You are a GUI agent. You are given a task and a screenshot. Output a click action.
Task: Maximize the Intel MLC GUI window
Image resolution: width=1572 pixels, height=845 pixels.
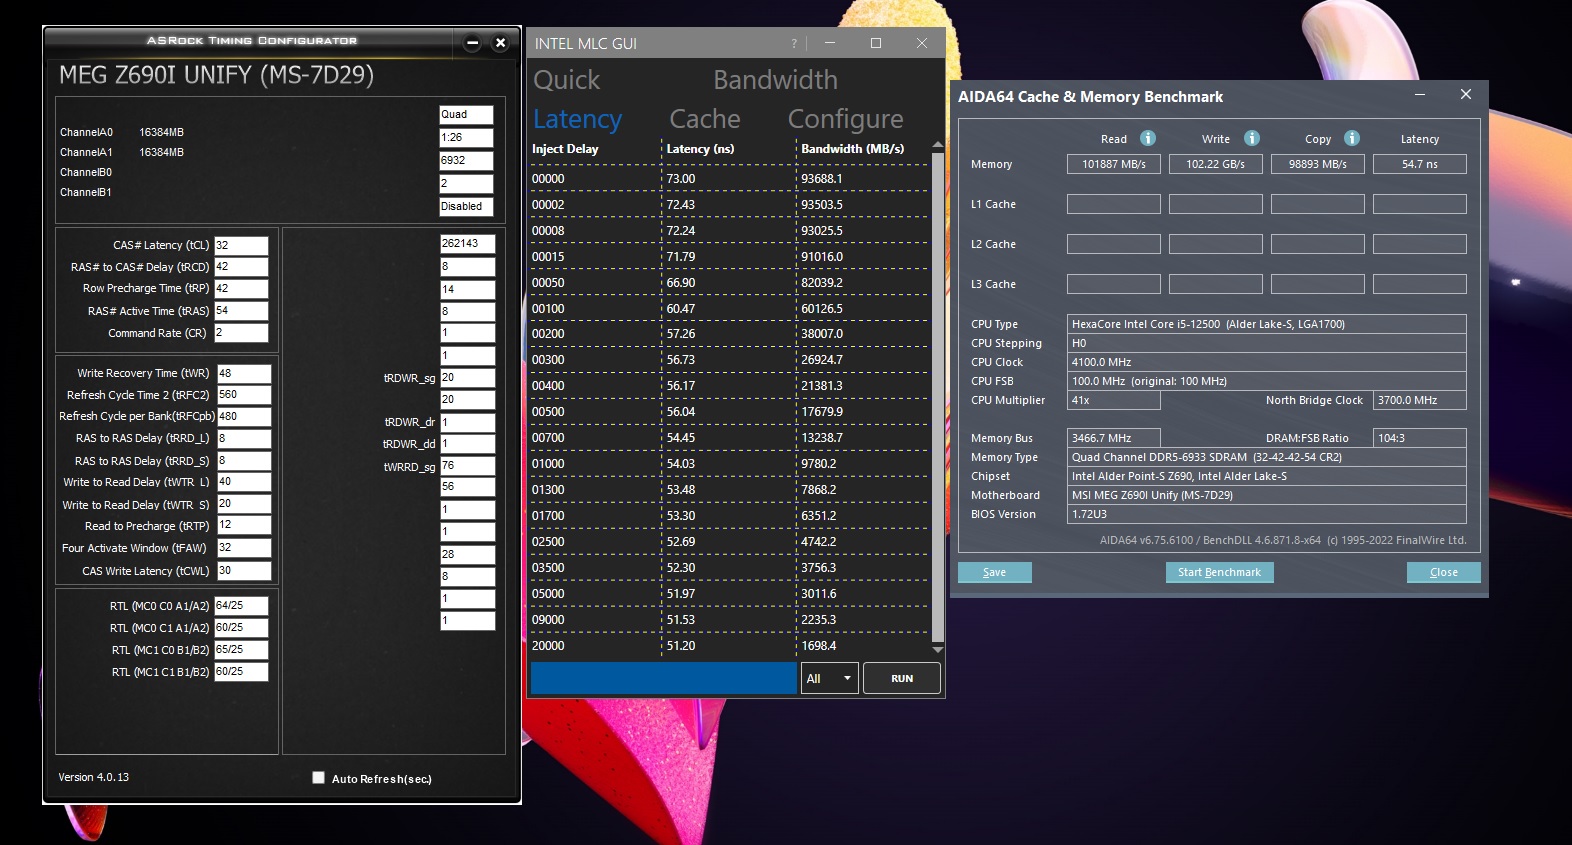[876, 43]
